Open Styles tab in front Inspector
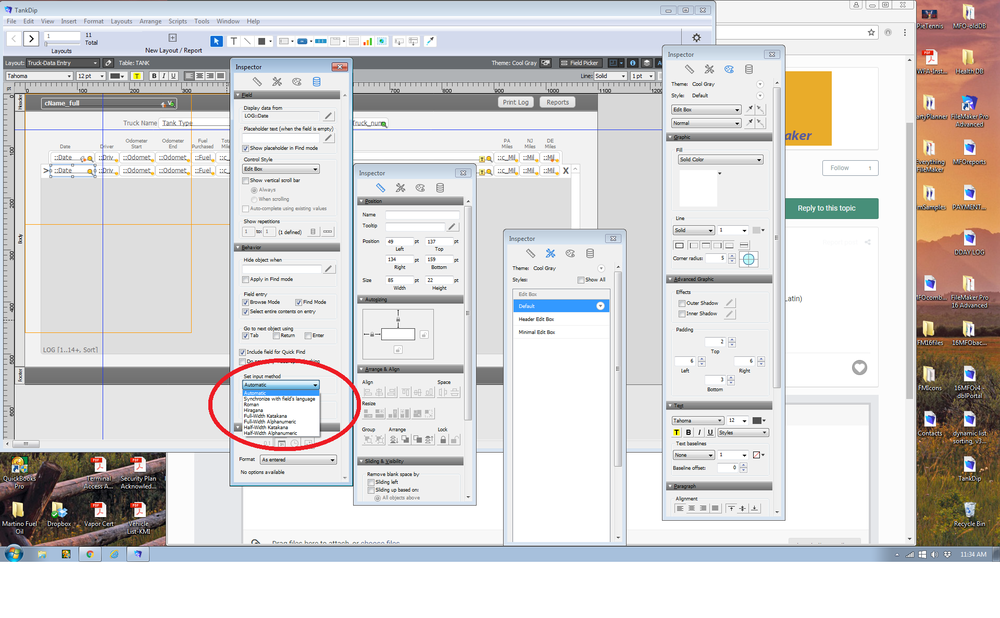This screenshot has height=618, width=1000. click(277, 82)
